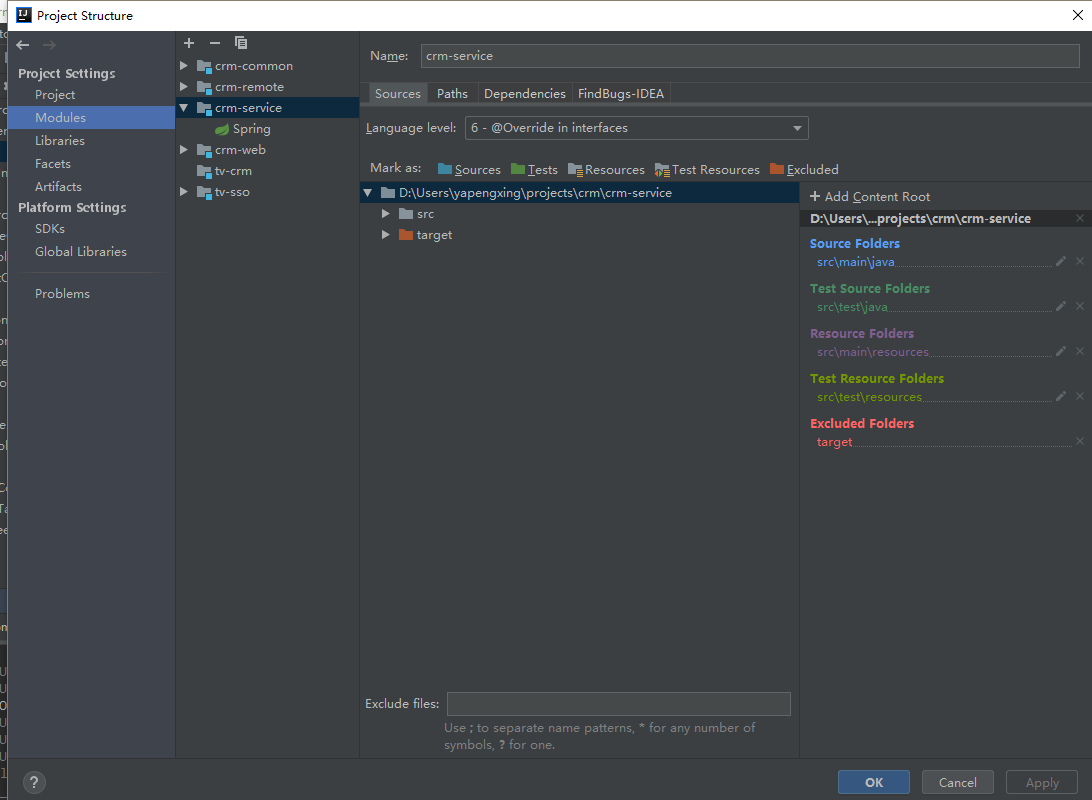This screenshot has height=800, width=1092.
Task: Open the Language level dropdown
Action: click(x=637, y=128)
